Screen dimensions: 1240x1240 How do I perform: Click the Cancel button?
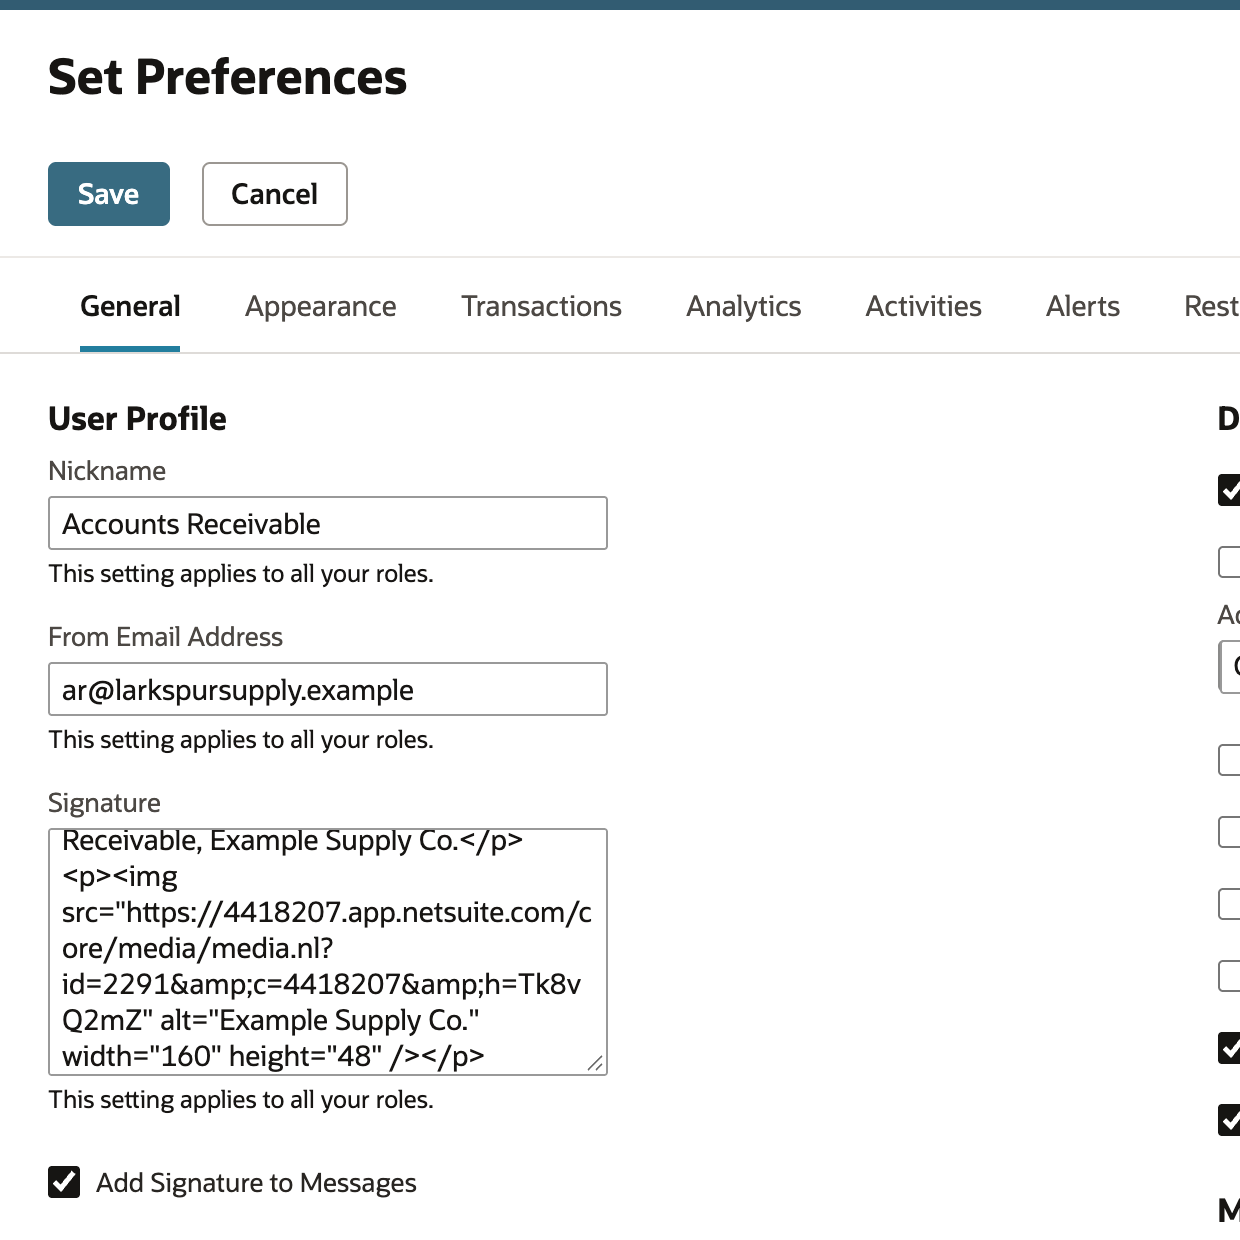(x=275, y=194)
